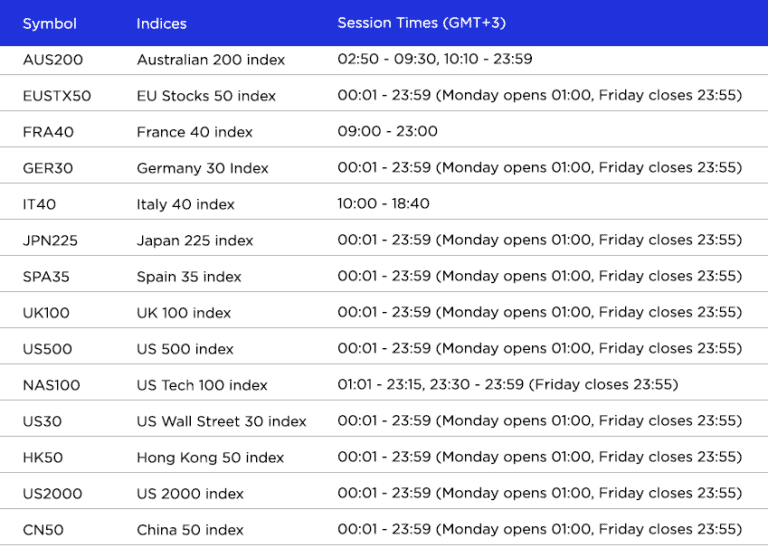Click the Indices column header

click(x=161, y=24)
